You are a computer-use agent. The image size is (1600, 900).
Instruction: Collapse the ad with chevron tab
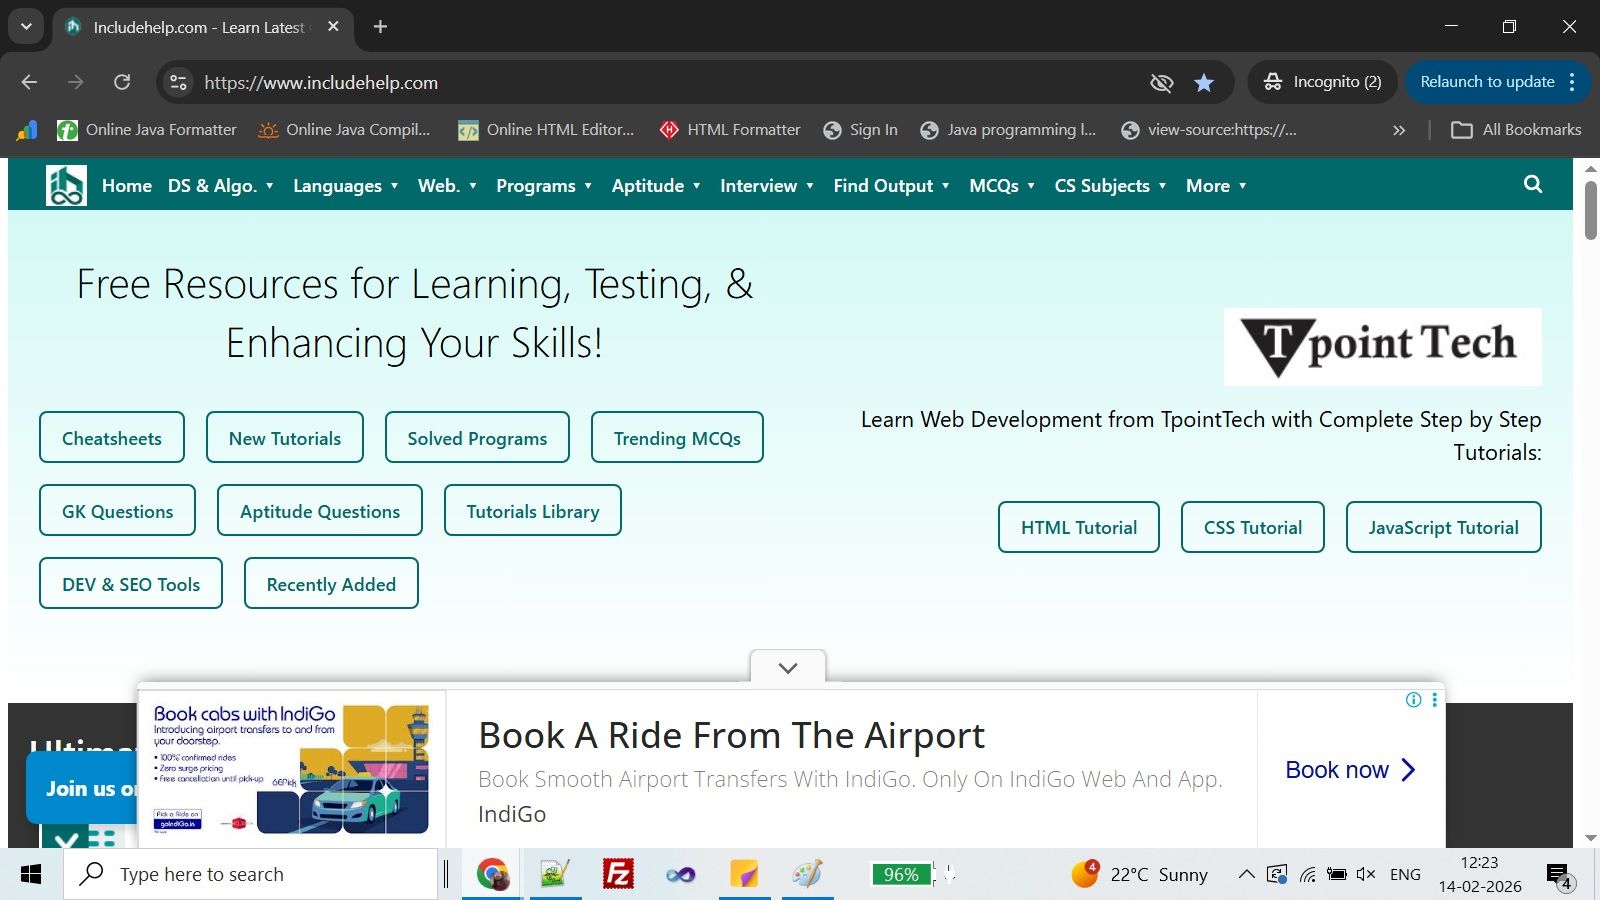coord(788,667)
